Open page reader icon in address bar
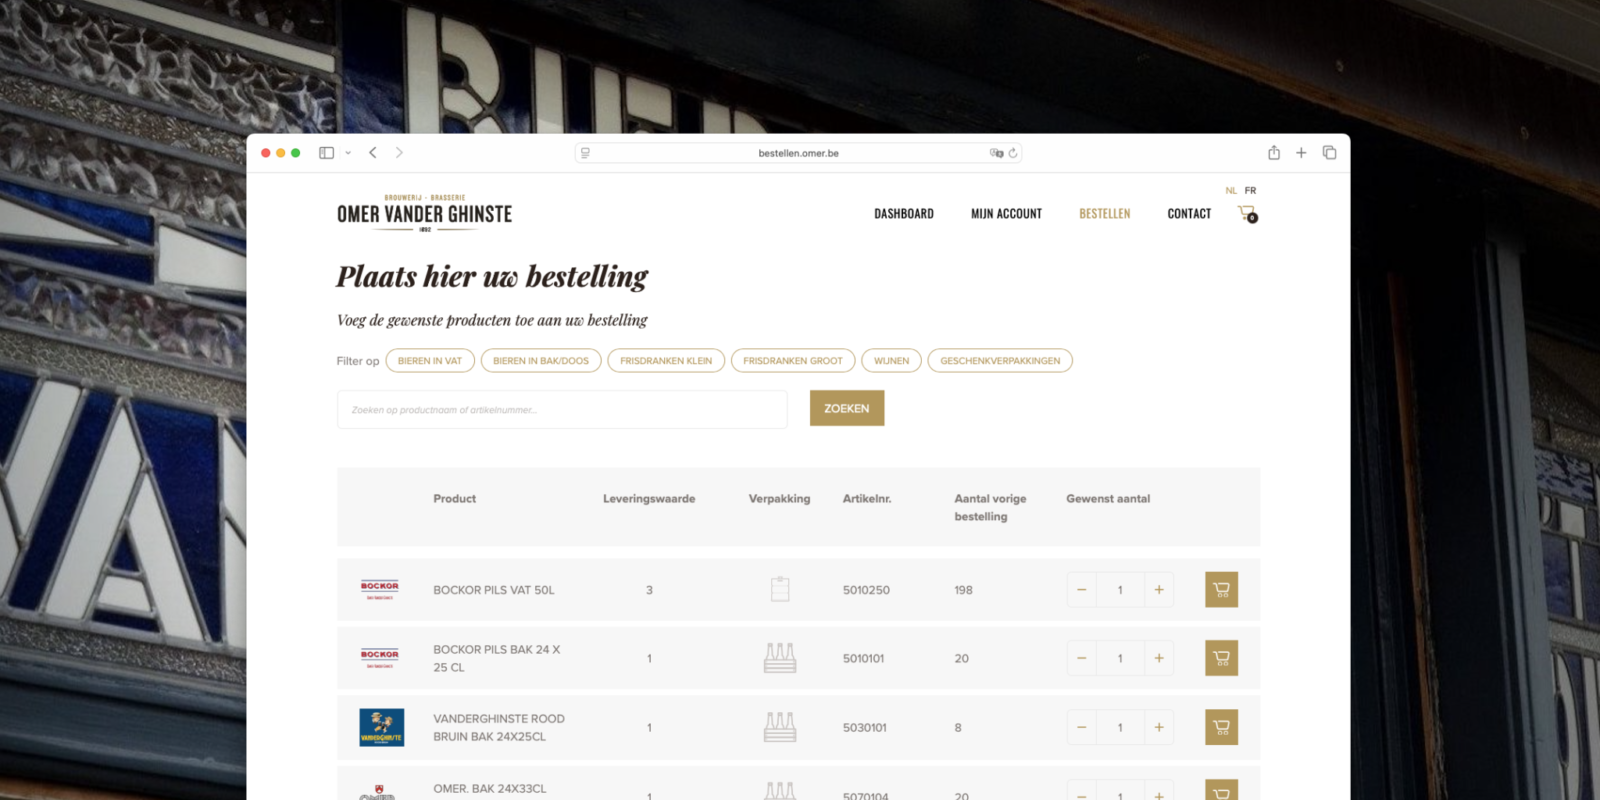Image resolution: width=1600 pixels, height=800 pixels. coord(585,153)
